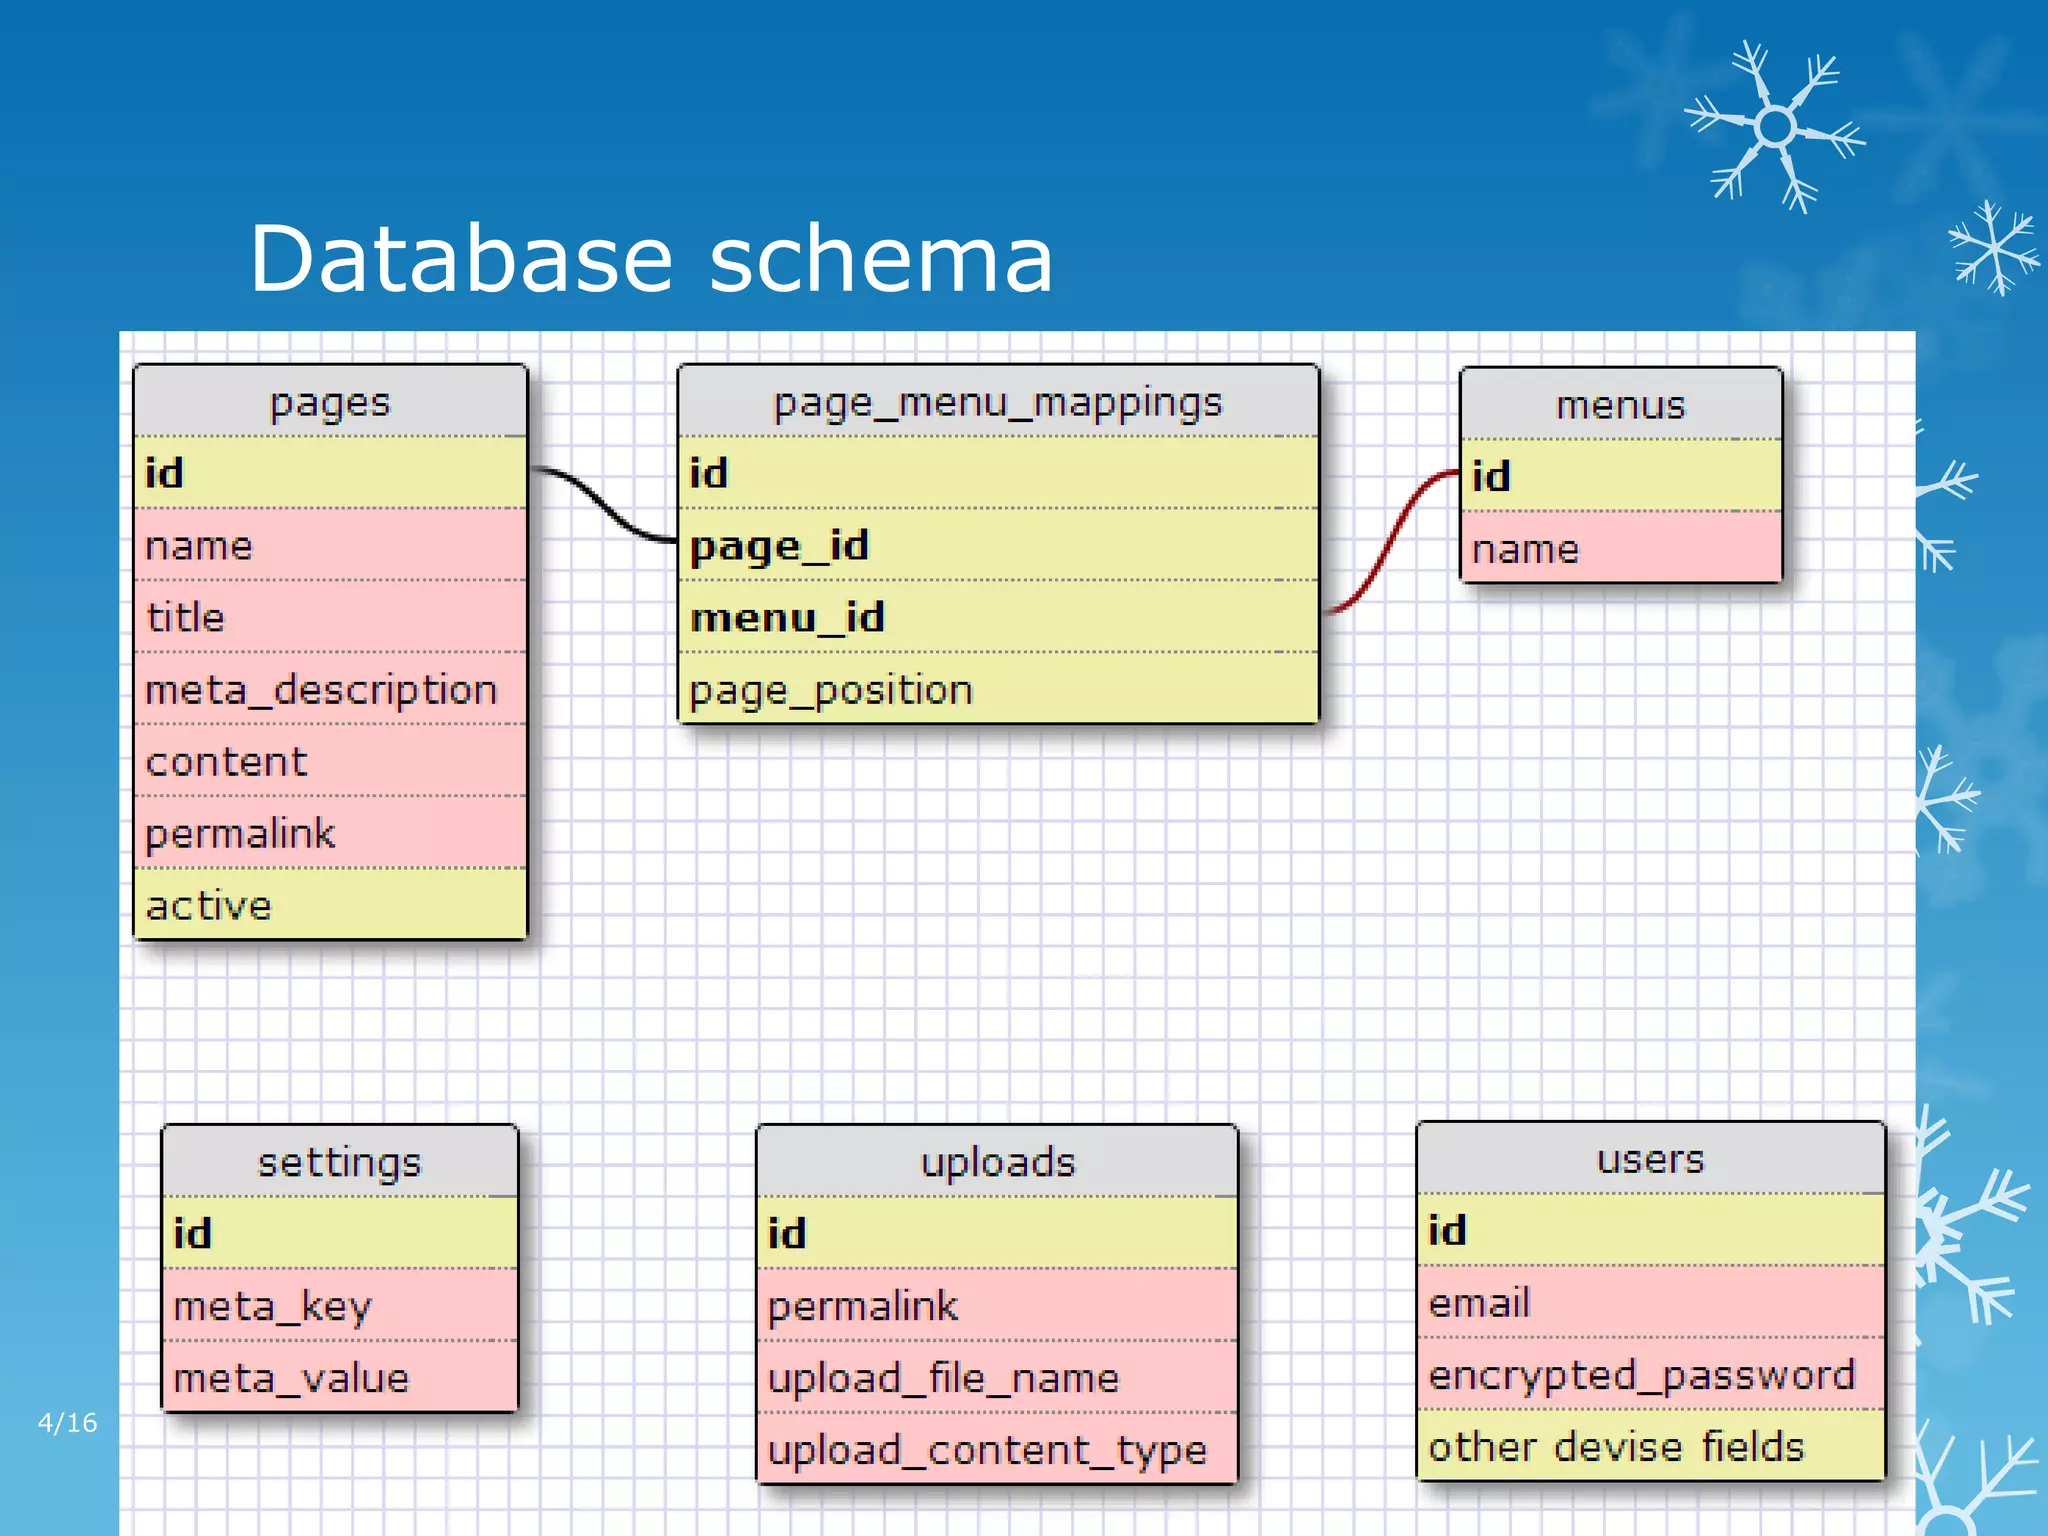Click the uploads table title

(x=997, y=1162)
